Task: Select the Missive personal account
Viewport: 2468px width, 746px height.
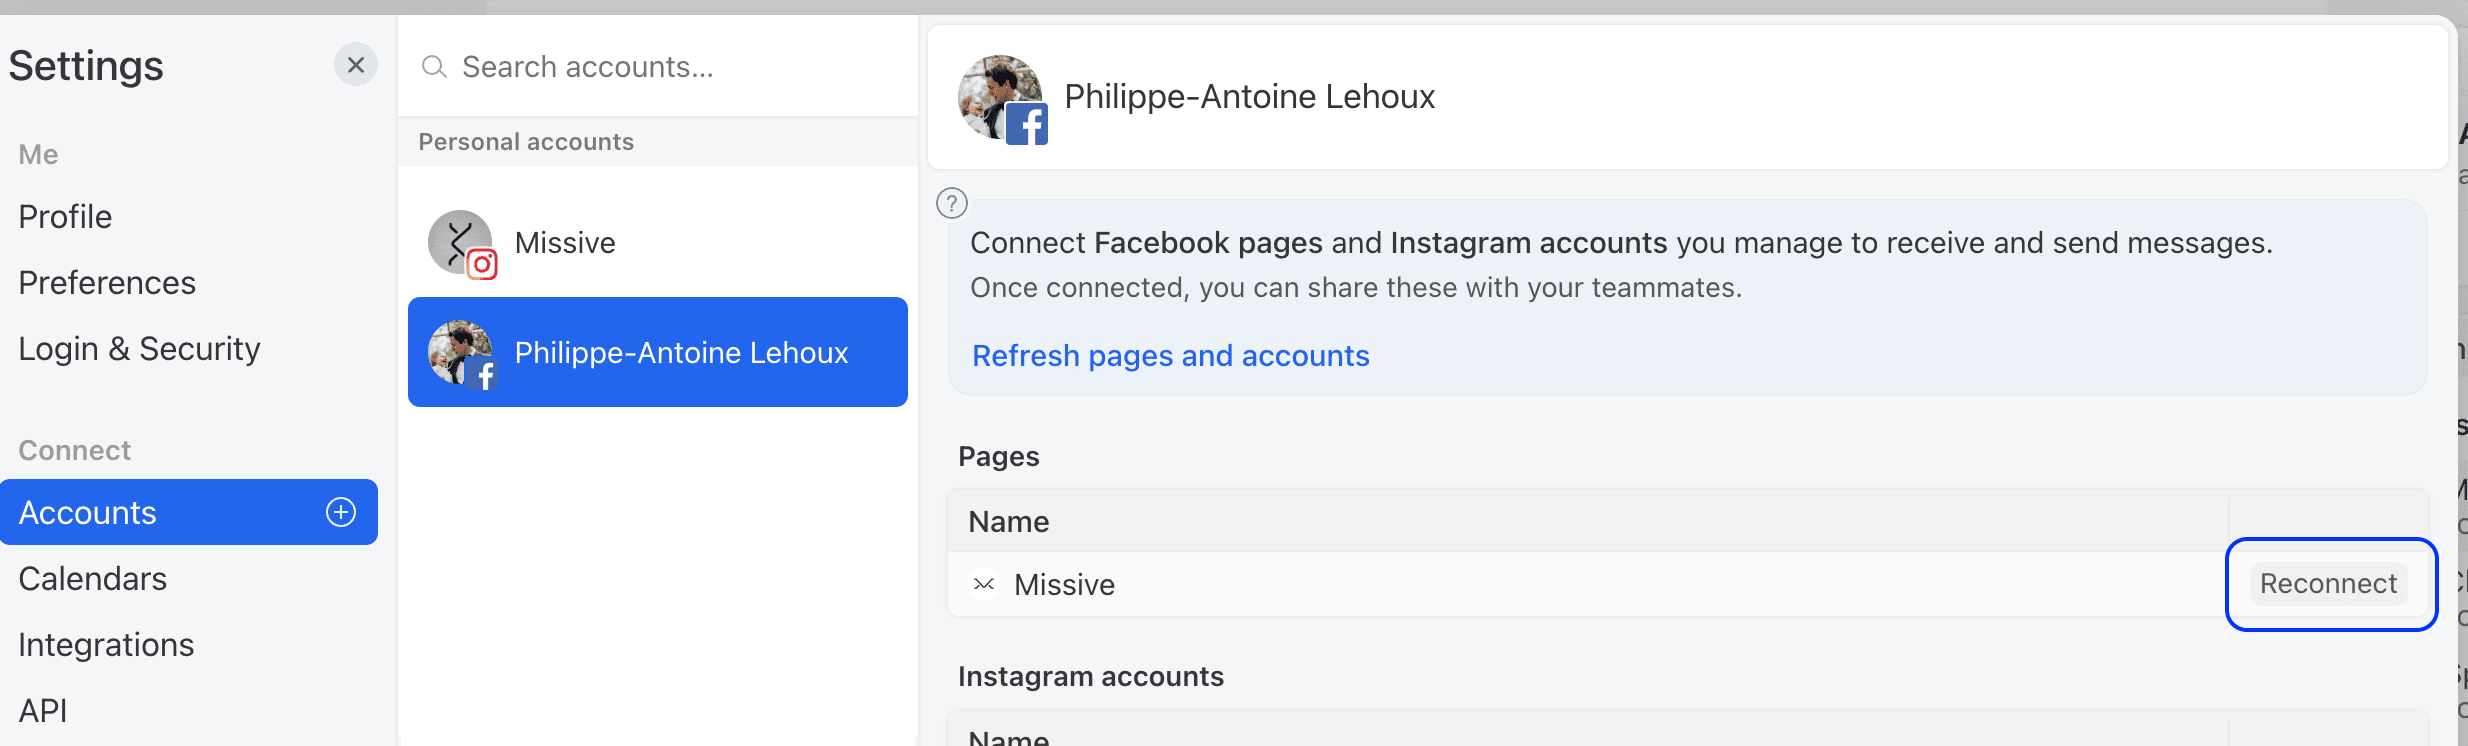Action: coord(565,243)
